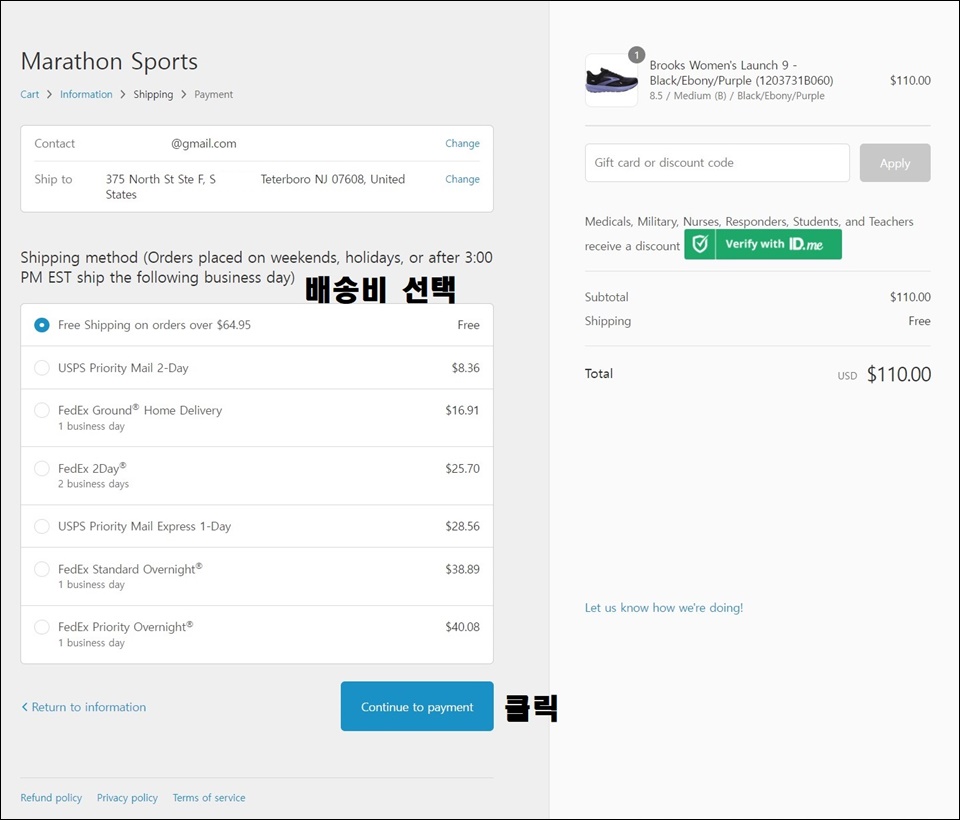Click the $25.70 FedEx 2Day price
Viewport: 960px width, 820px height.
462,468
